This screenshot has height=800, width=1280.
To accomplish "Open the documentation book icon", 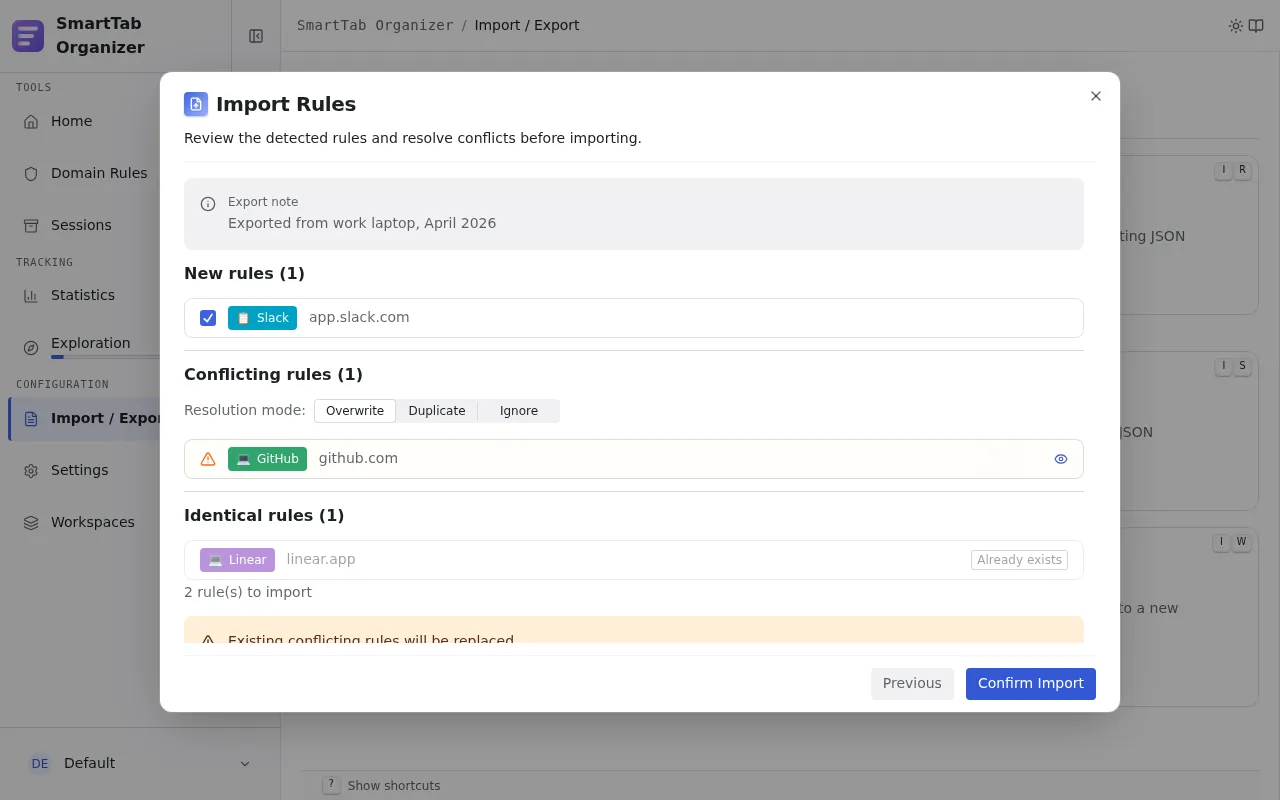I will point(1256,26).
